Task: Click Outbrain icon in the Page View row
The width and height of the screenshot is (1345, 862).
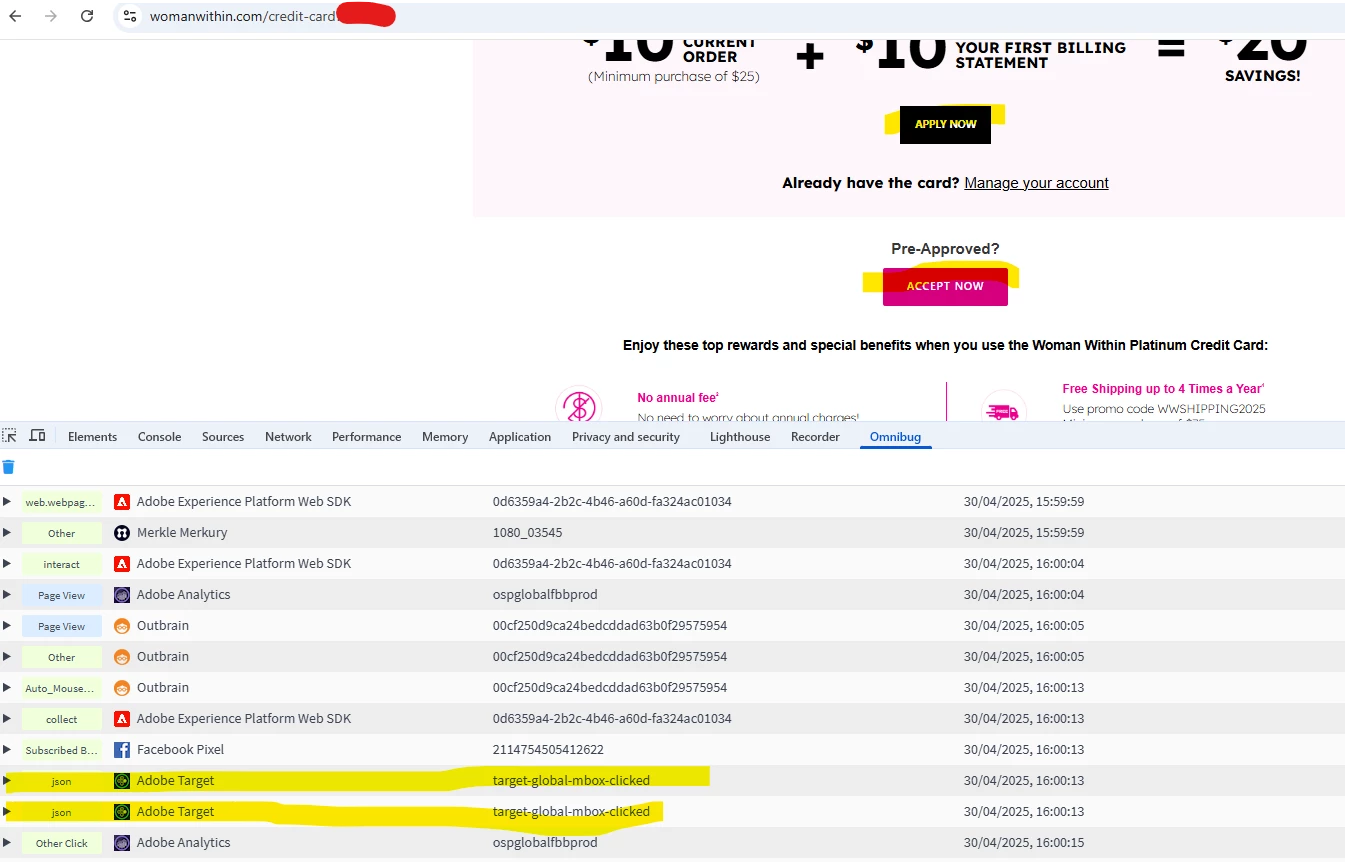Action: (x=122, y=626)
